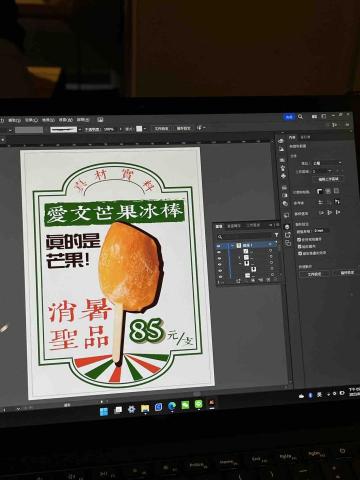This screenshot has width=360, height=480.
Task: Click 偏好設定 under quick actions
Action: point(347,273)
